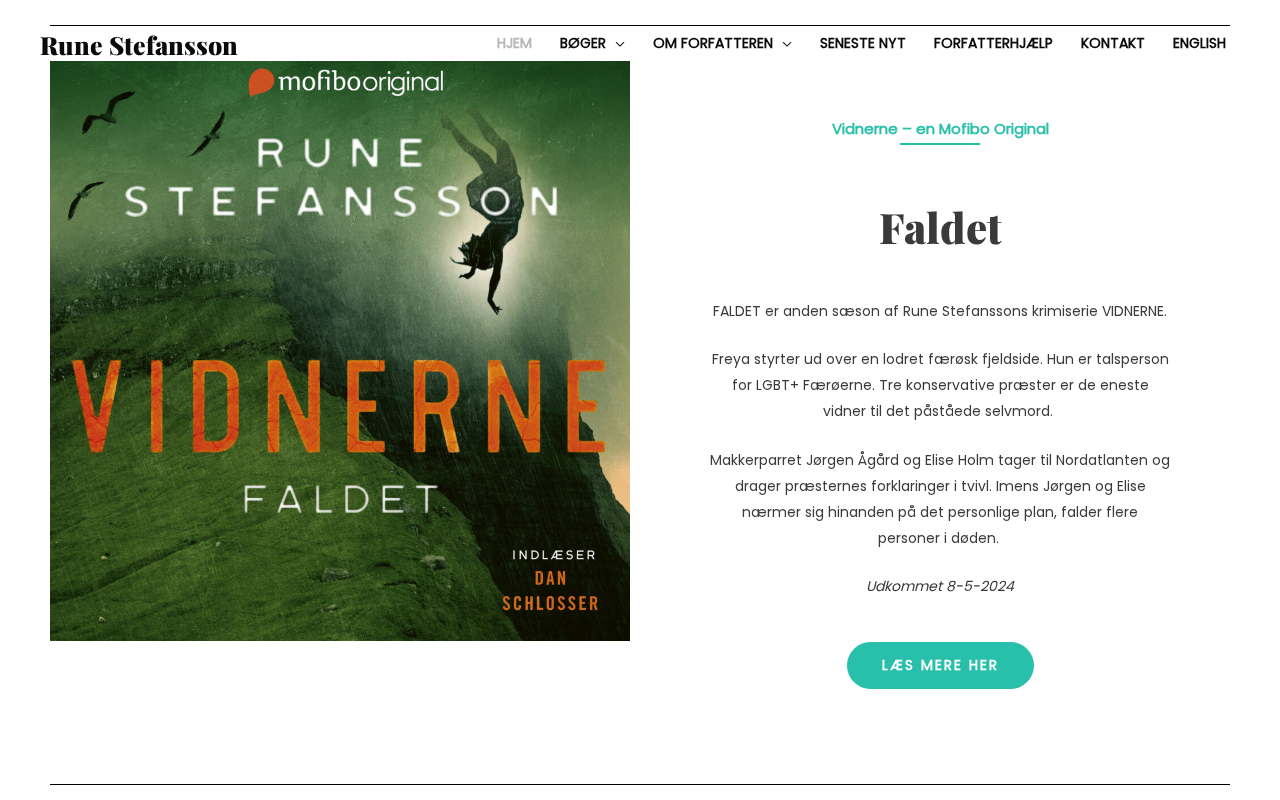Open the Bøger menu link
Viewport: 1280px width, 800px height.
[583, 44]
